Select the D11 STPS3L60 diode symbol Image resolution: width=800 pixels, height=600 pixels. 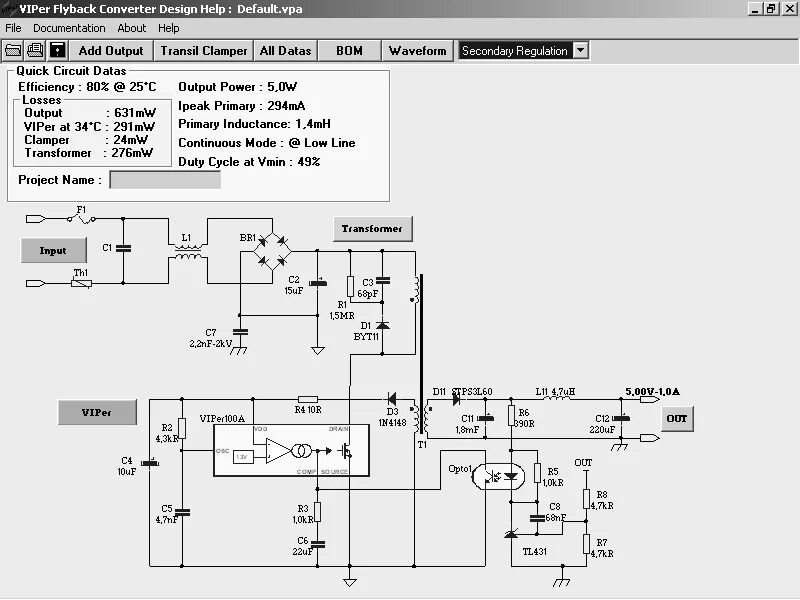click(456, 399)
